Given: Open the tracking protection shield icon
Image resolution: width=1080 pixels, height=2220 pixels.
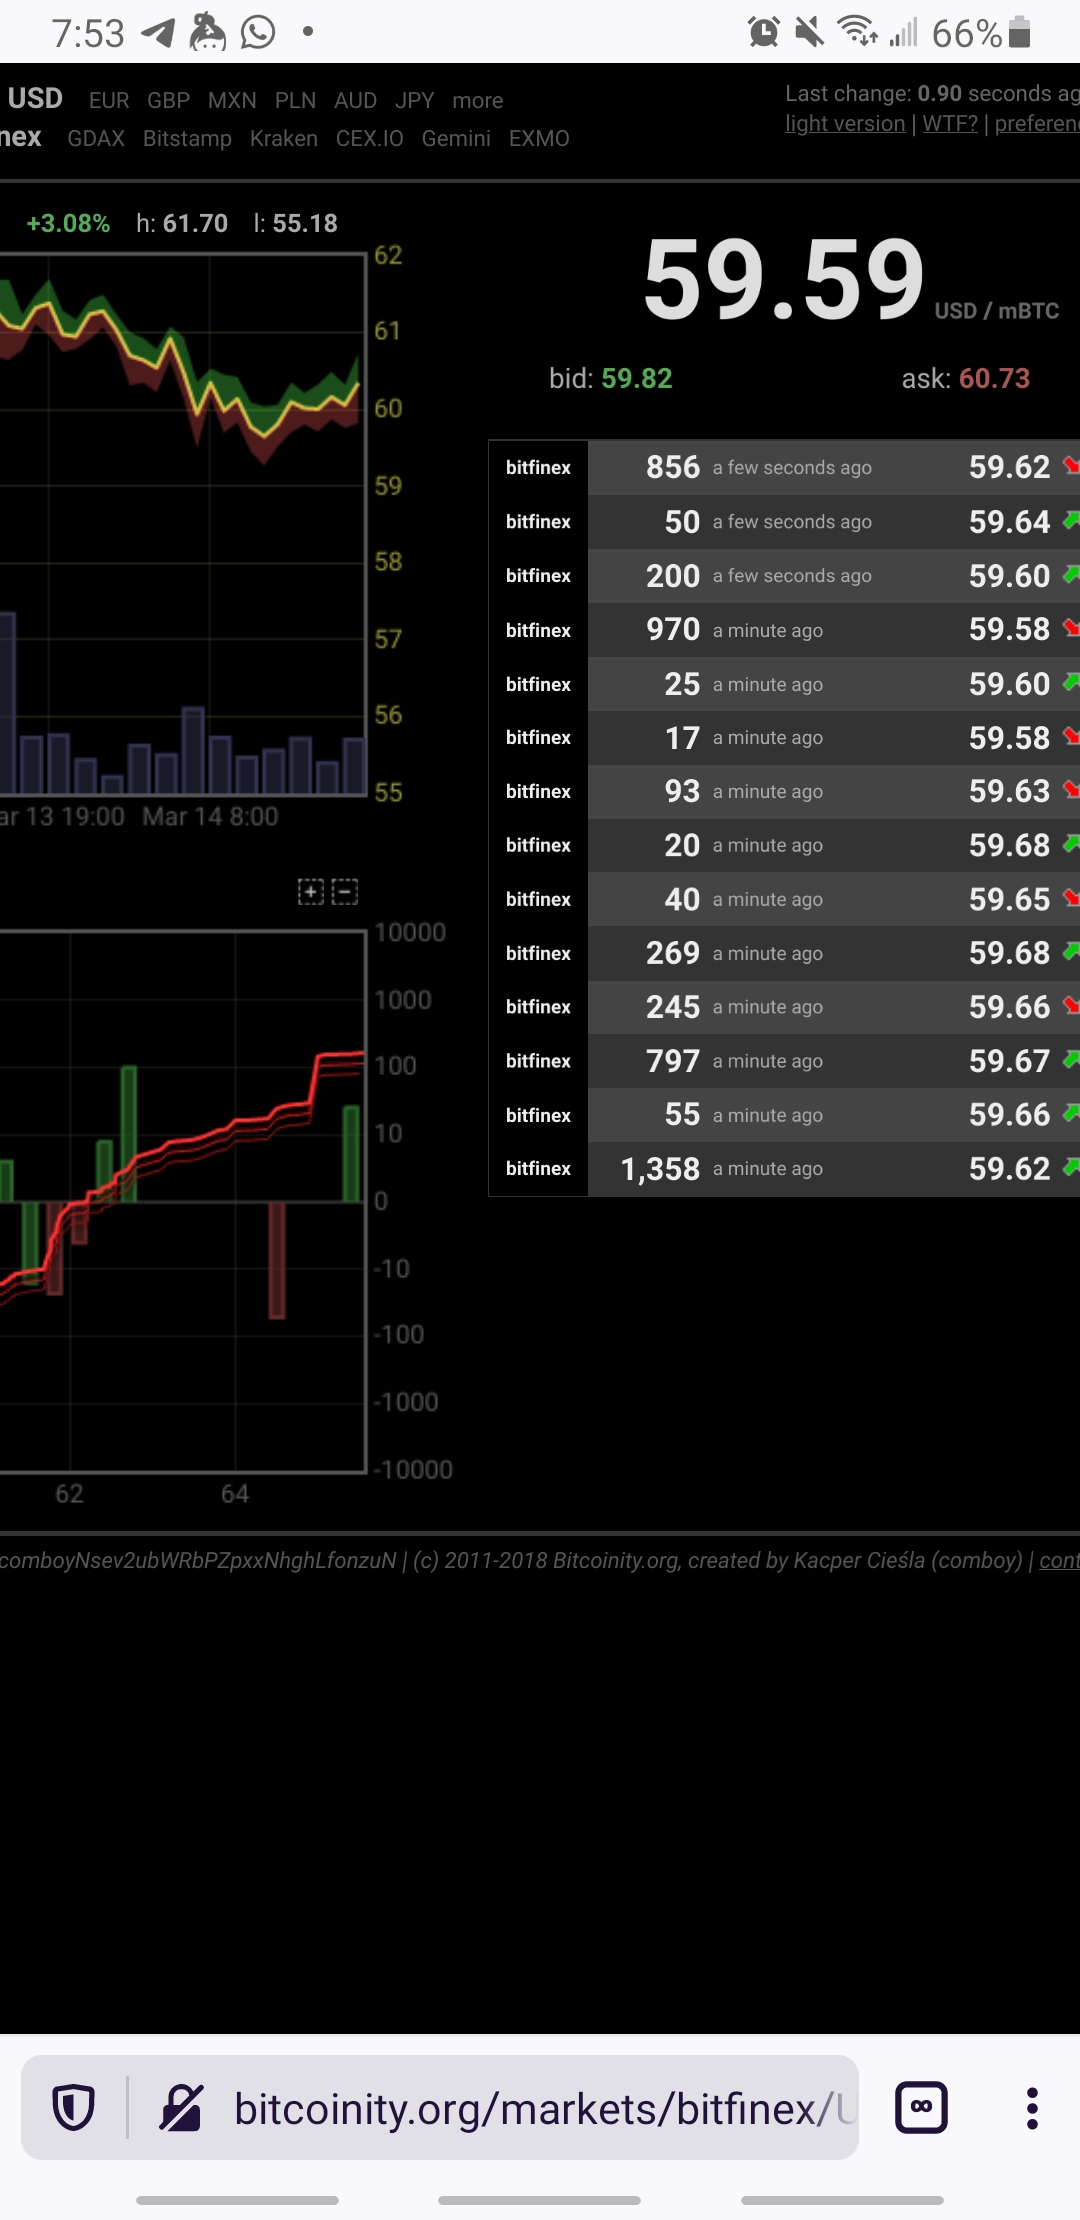Looking at the screenshot, I should [x=74, y=2108].
